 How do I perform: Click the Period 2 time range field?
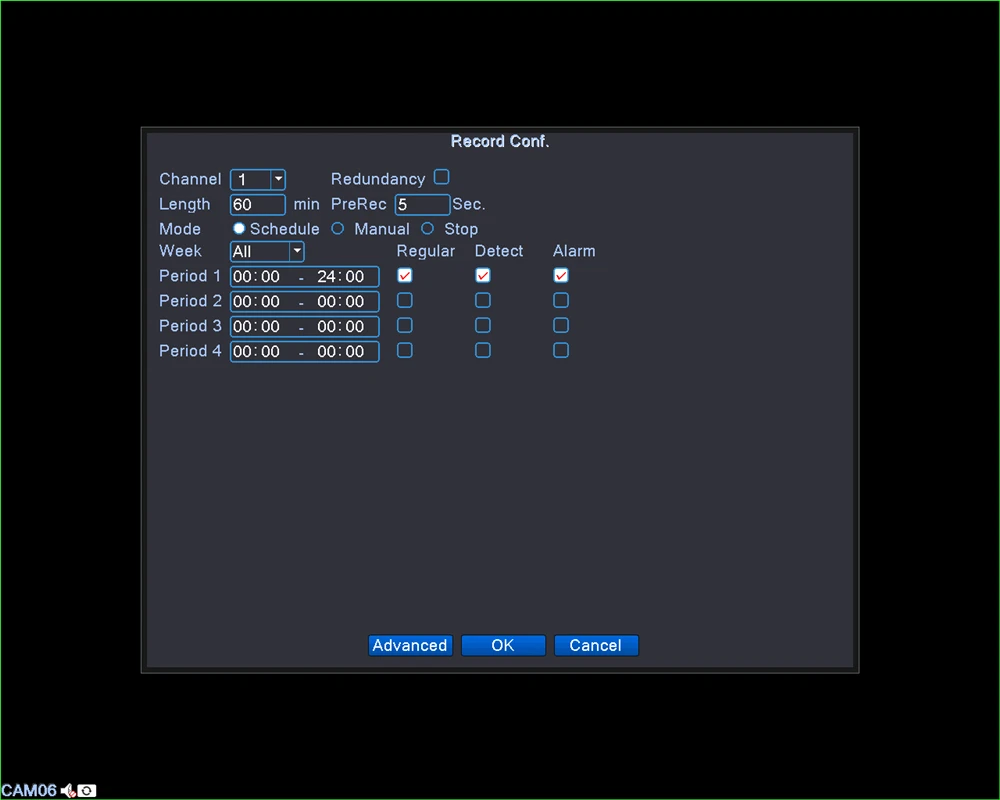click(305, 301)
